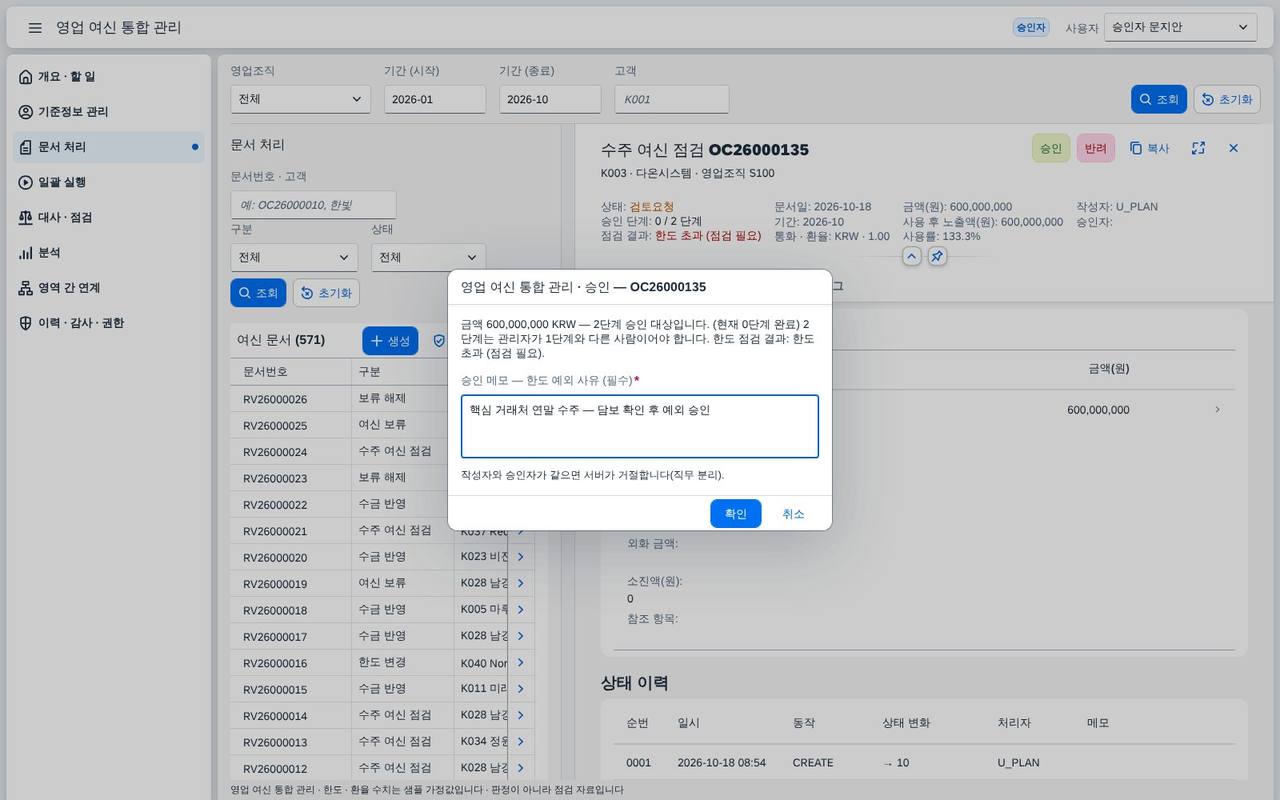This screenshot has height=800, width=1280.
Task: Click 확인 in the approval dialog
Action: 736,513
